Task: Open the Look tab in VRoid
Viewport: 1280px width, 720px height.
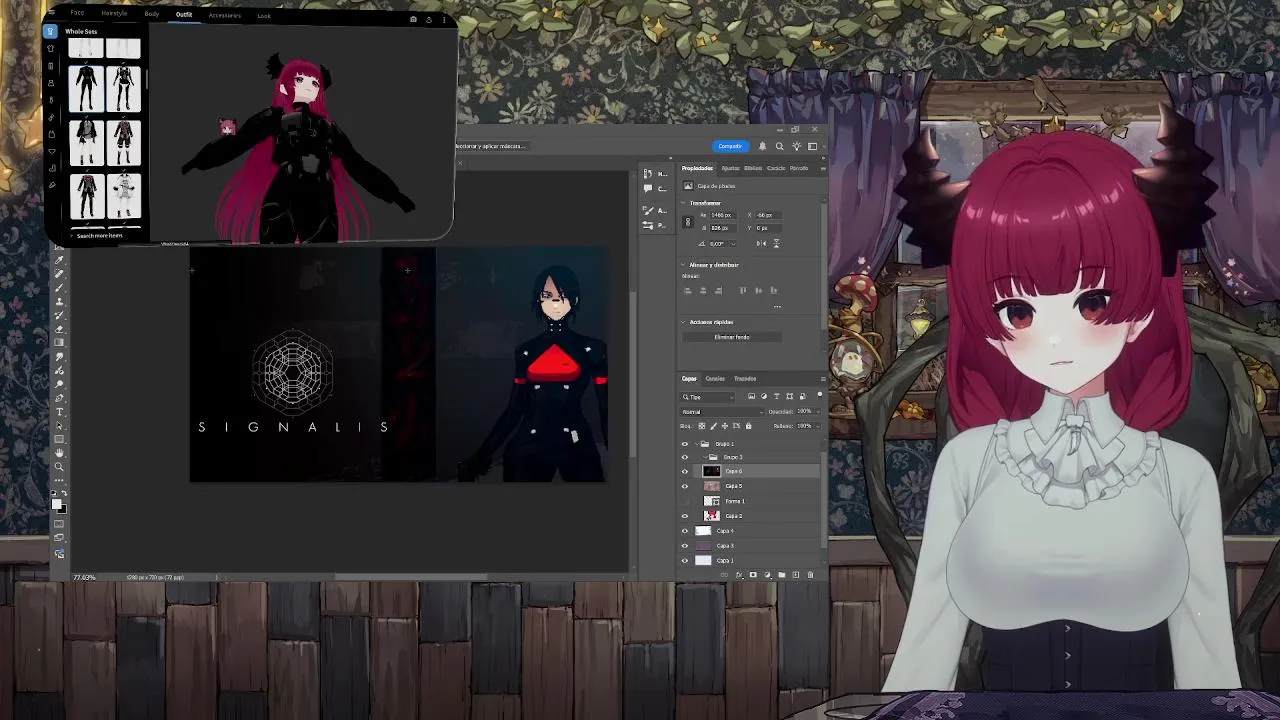Action: (264, 15)
